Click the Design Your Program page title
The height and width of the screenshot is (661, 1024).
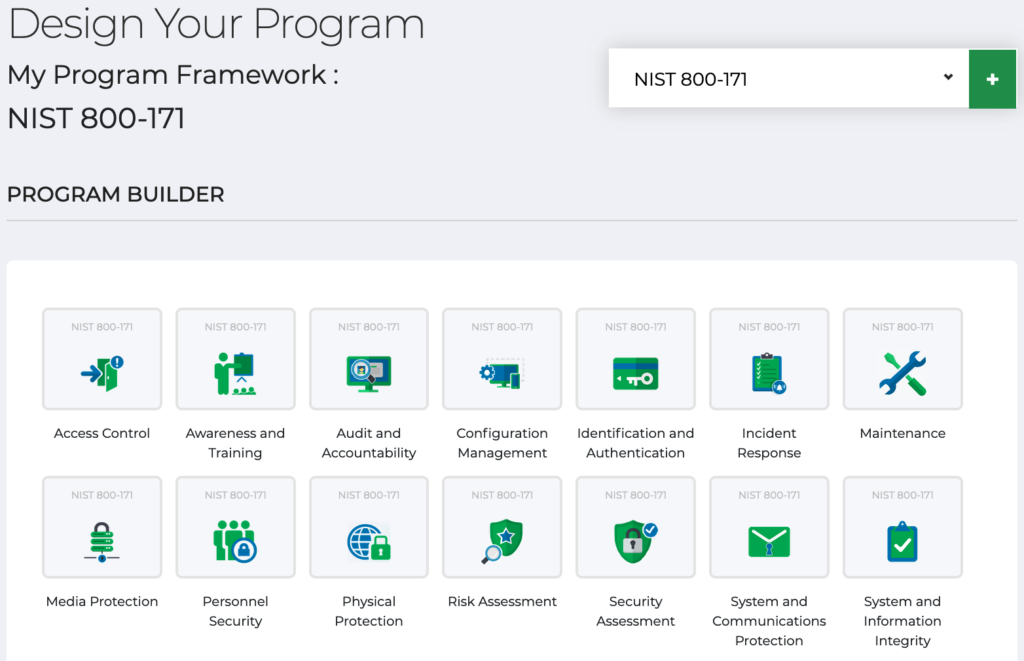(x=216, y=24)
